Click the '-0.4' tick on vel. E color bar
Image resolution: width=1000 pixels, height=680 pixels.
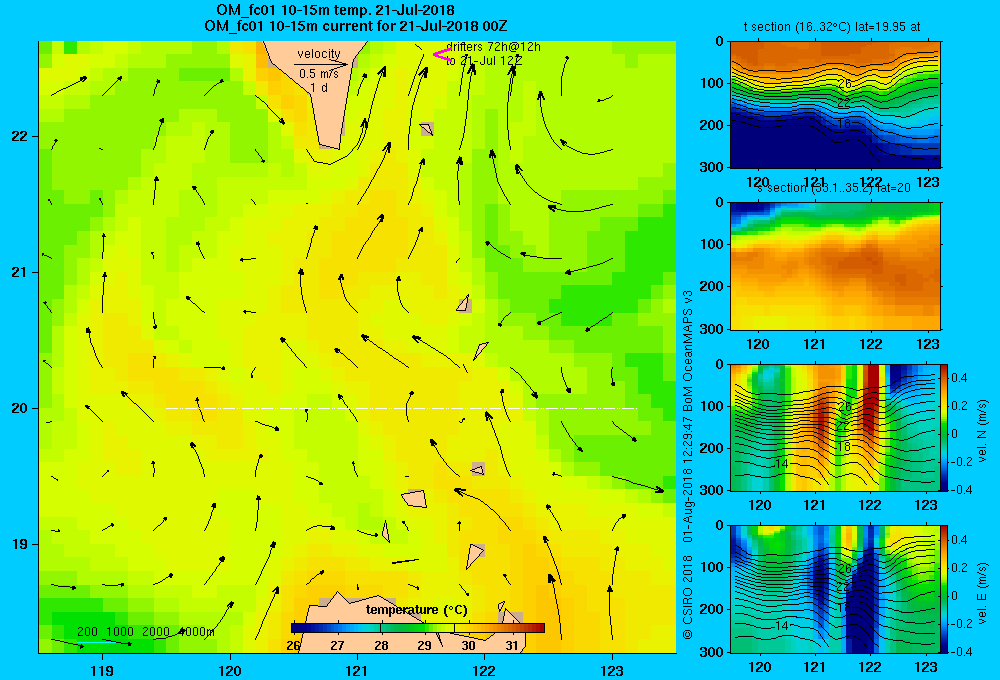pyautogui.click(x=961, y=651)
